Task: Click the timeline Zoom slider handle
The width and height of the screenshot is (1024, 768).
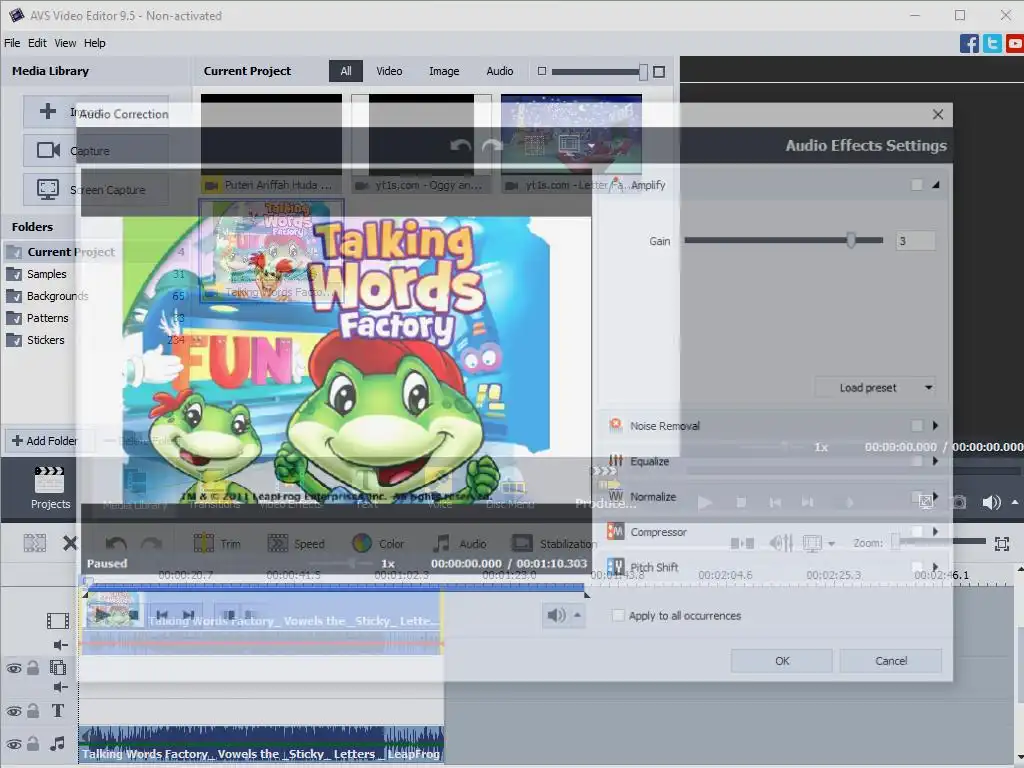Action: coord(896,541)
